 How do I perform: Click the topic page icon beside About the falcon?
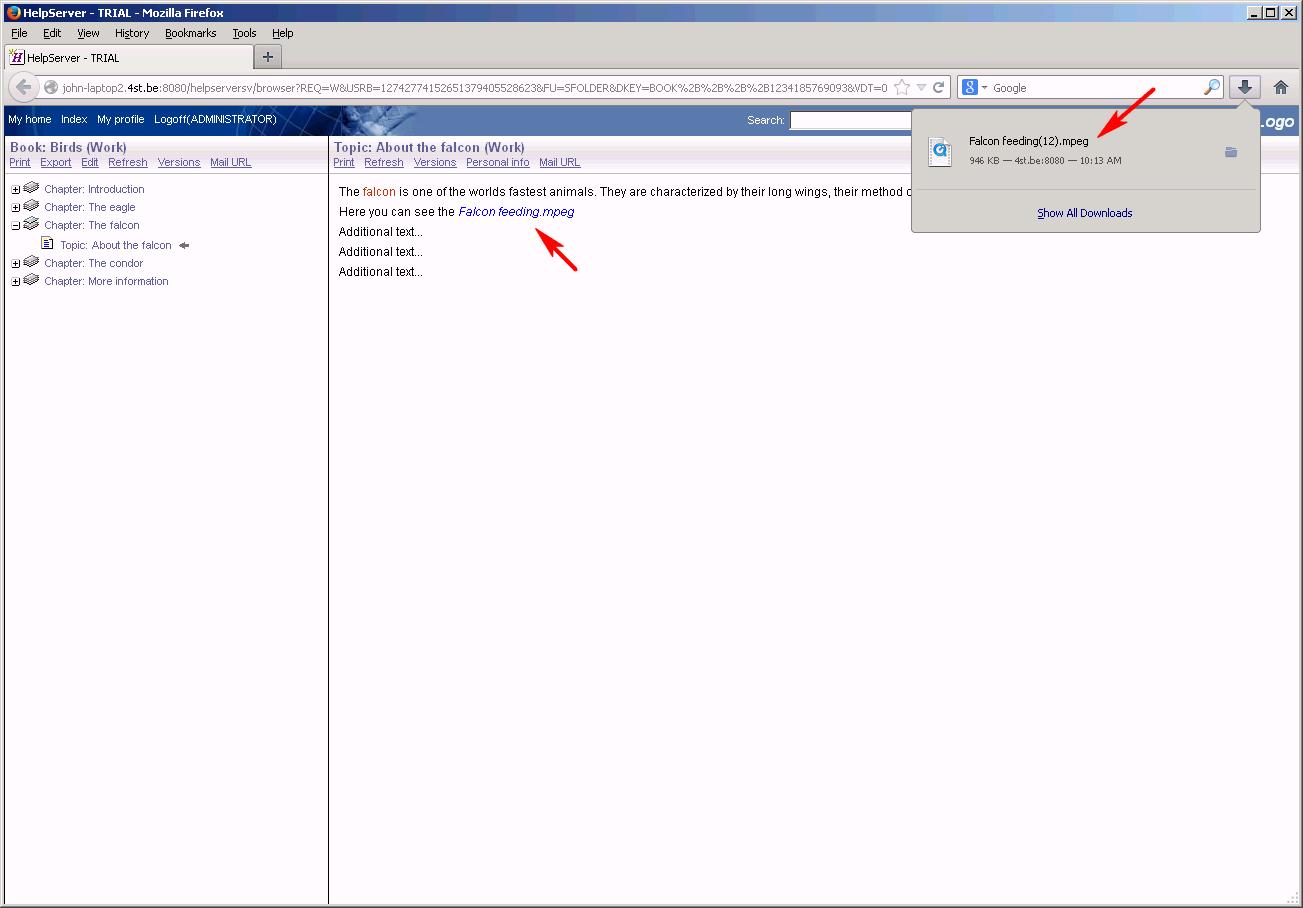tap(48, 244)
